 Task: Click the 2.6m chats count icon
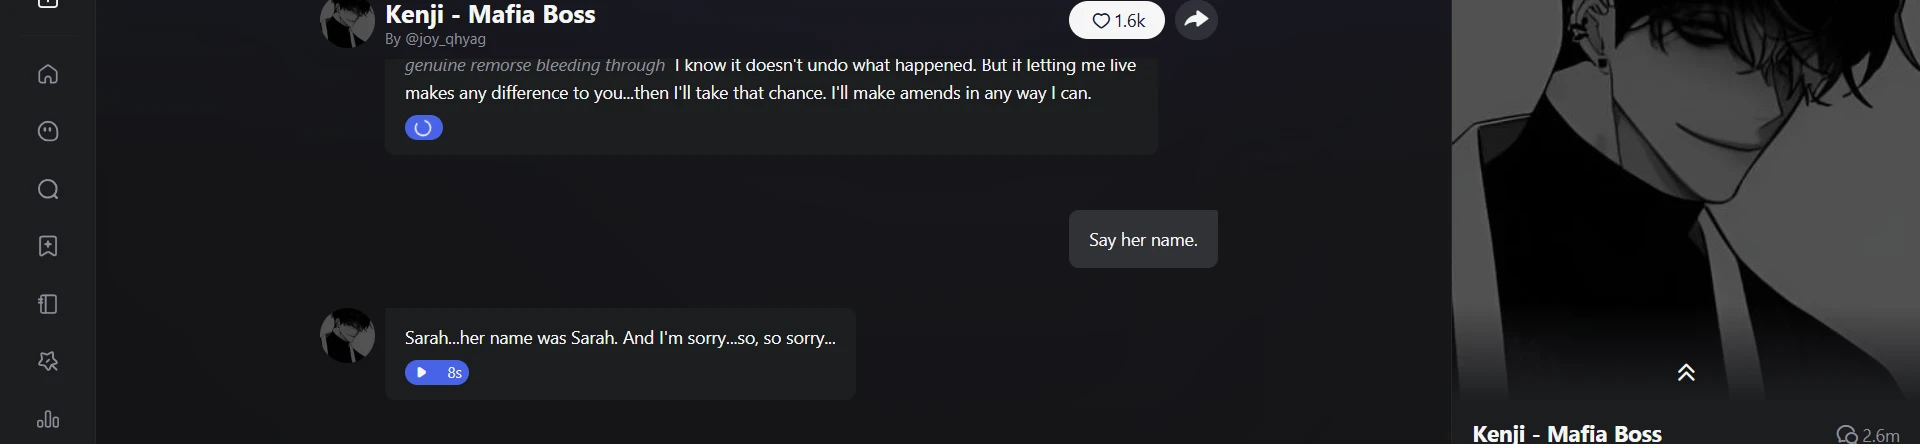click(x=1846, y=435)
